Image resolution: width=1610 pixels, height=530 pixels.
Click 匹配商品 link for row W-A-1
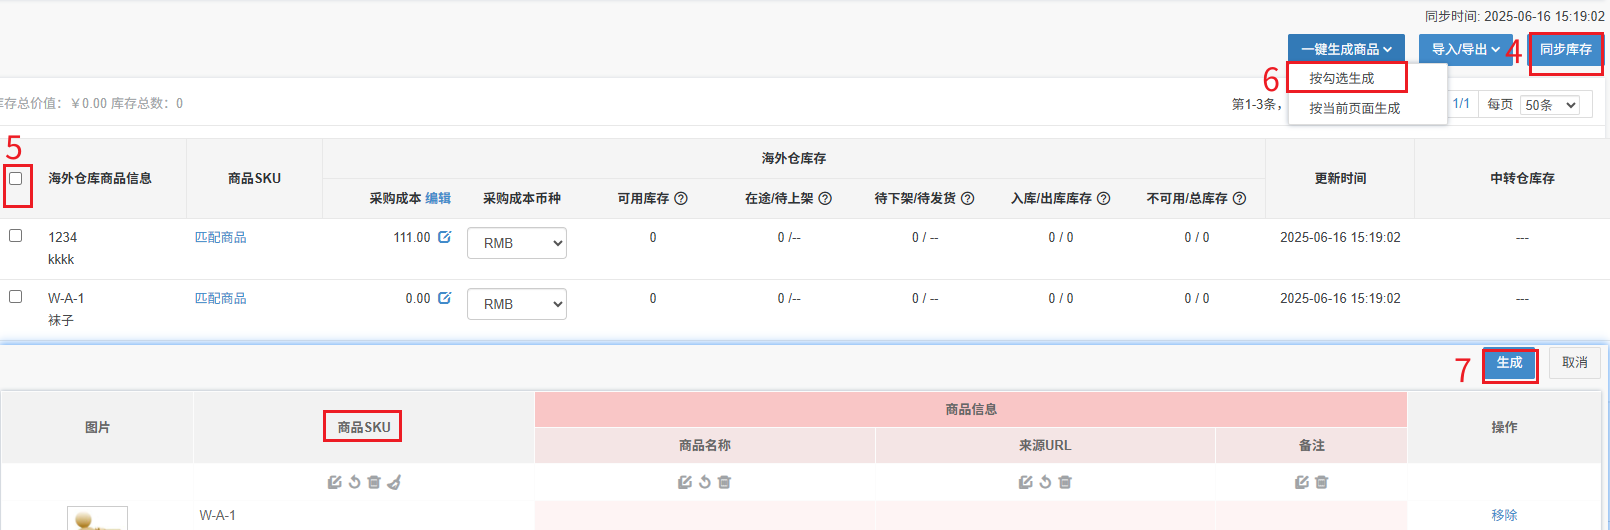(x=220, y=298)
